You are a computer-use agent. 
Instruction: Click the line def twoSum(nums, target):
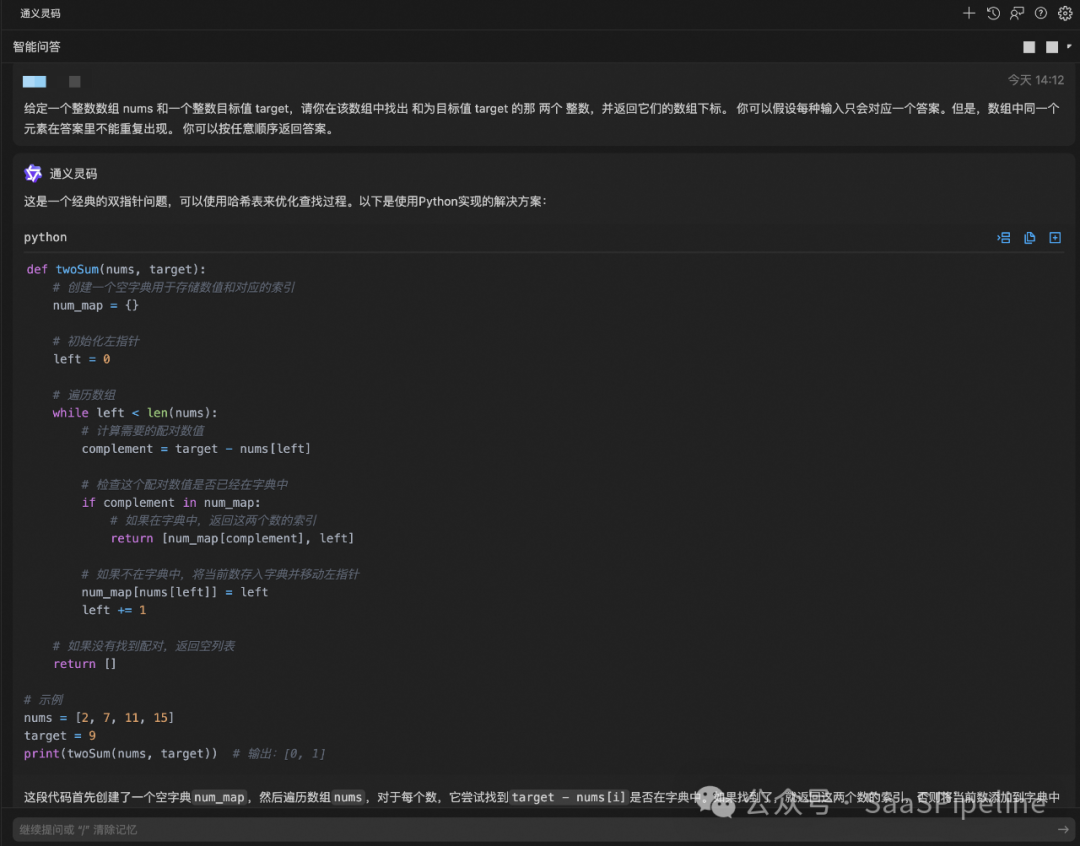coord(116,269)
